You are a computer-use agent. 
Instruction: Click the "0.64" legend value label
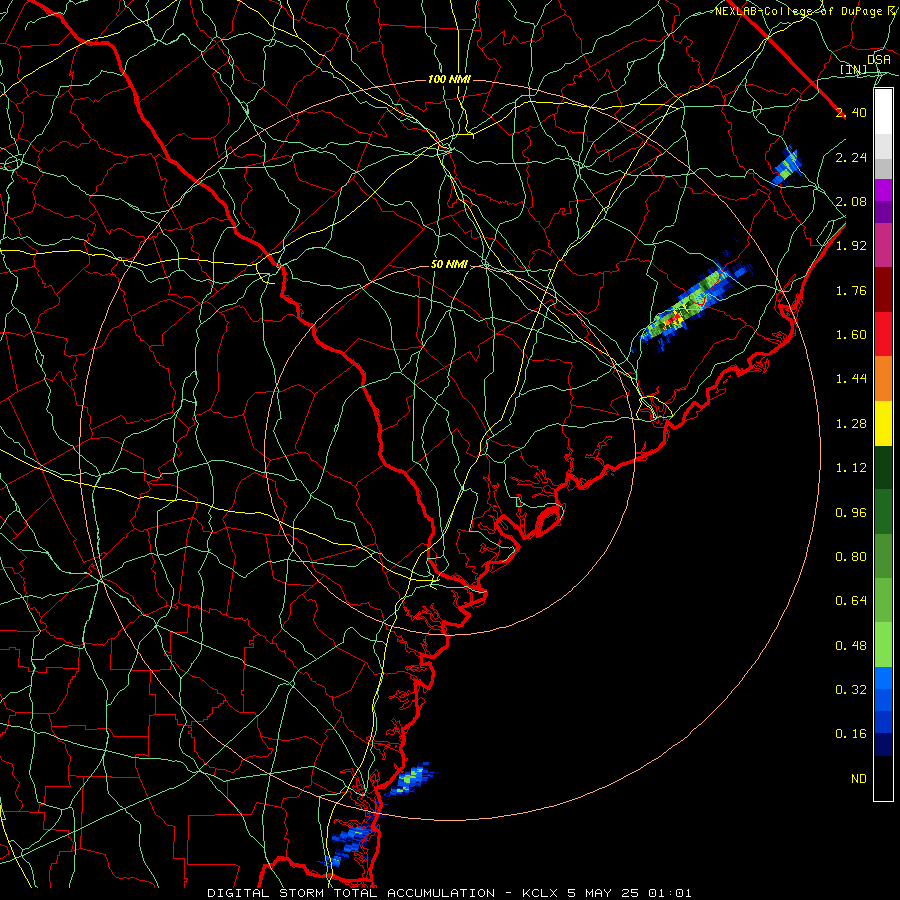coord(851,600)
